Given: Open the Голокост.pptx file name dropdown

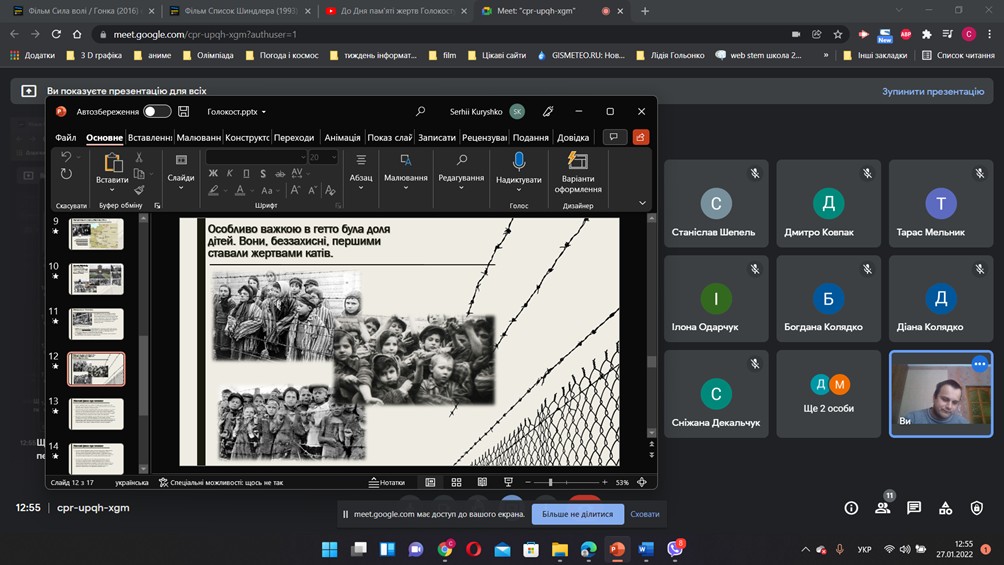Looking at the screenshot, I should tap(236, 111).
